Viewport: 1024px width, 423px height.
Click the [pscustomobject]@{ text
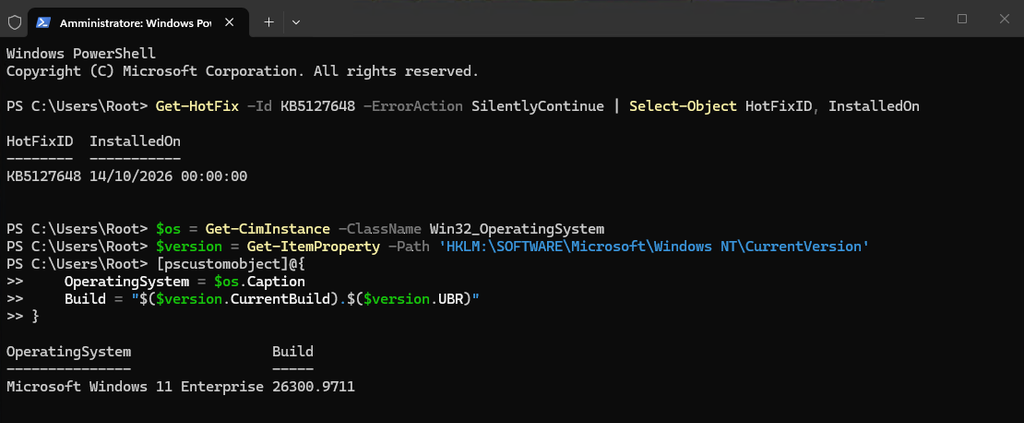231,264
